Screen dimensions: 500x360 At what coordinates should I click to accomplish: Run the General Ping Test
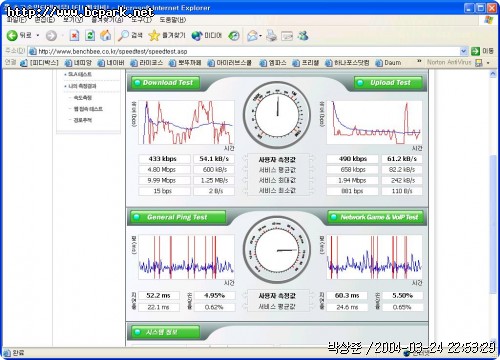pyautogui.click(x=178, y=217)
